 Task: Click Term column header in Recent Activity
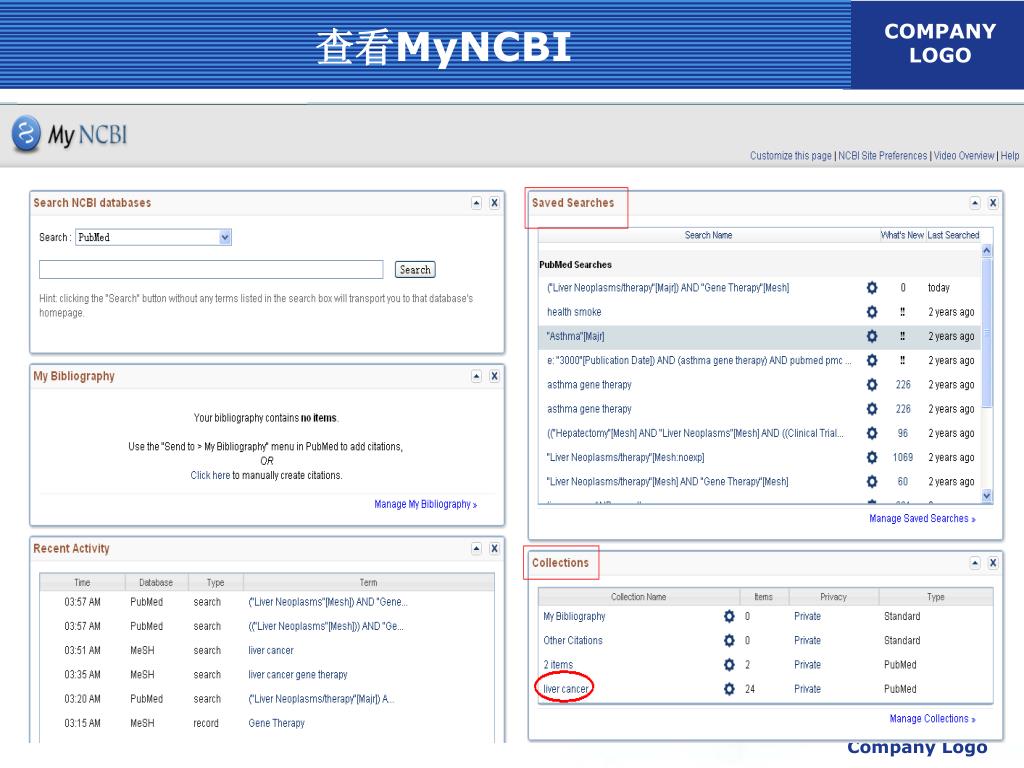point(368,583)
